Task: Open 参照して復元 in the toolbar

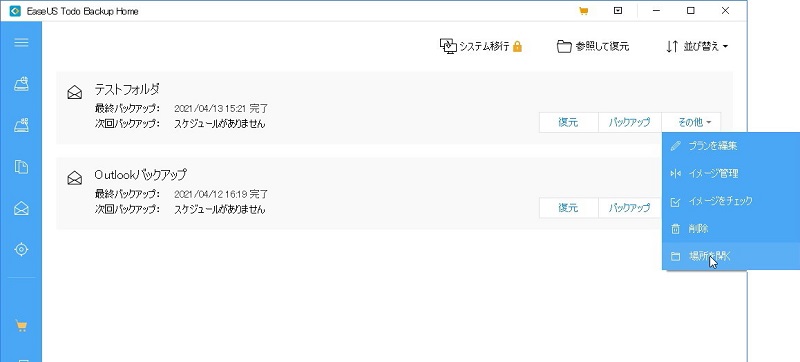Action: pyautogui.click(x=593, y=46)
